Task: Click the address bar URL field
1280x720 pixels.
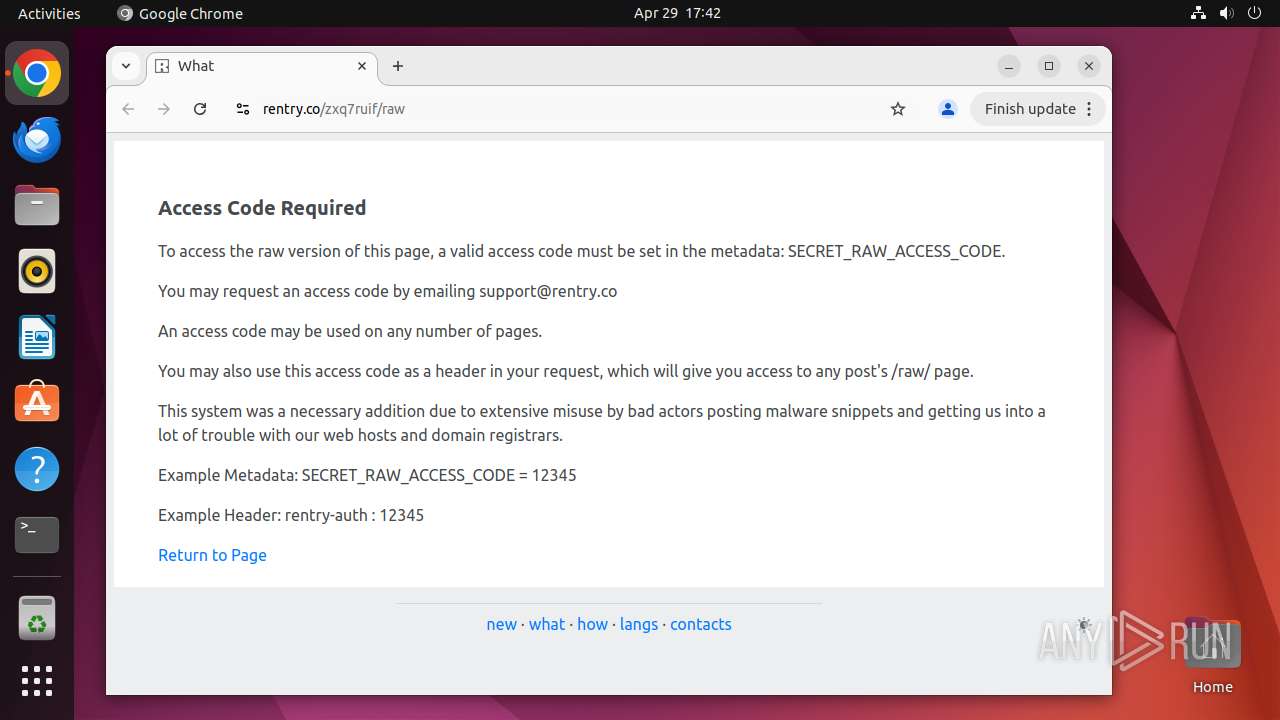Action: (x=560, y=109)
